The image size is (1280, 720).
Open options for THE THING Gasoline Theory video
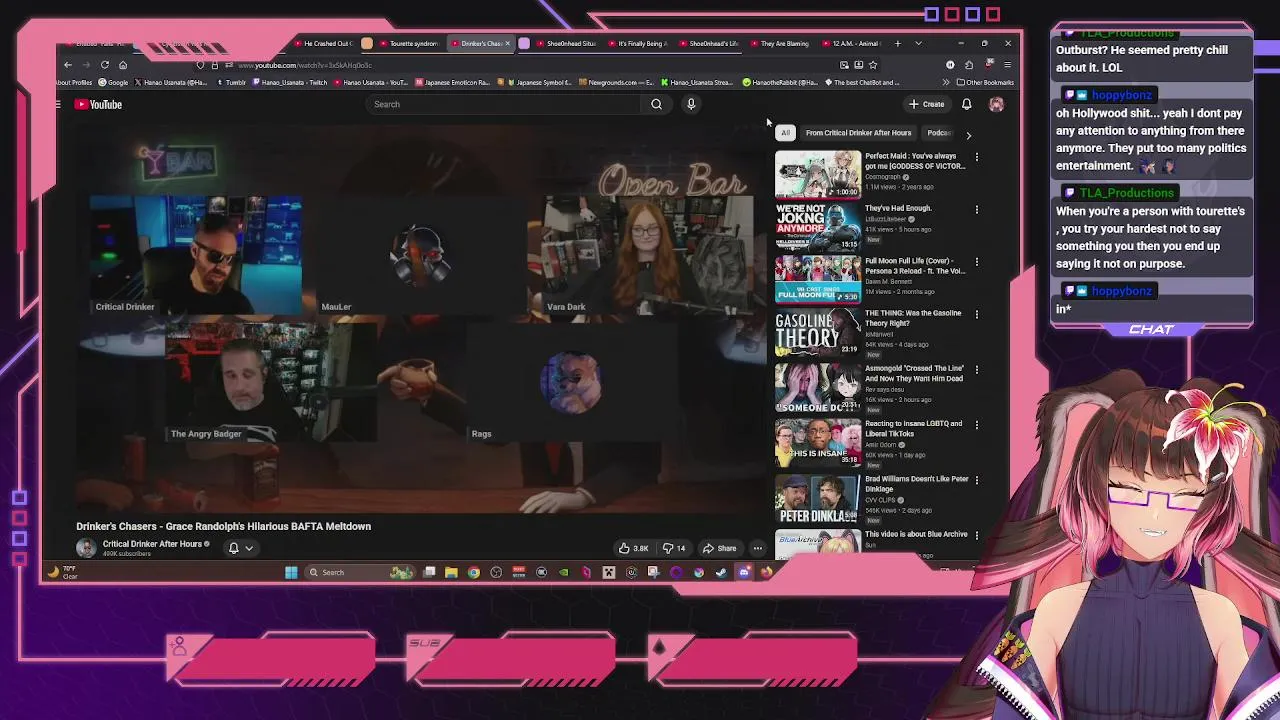pyautogui.click(x=977, y=314)
